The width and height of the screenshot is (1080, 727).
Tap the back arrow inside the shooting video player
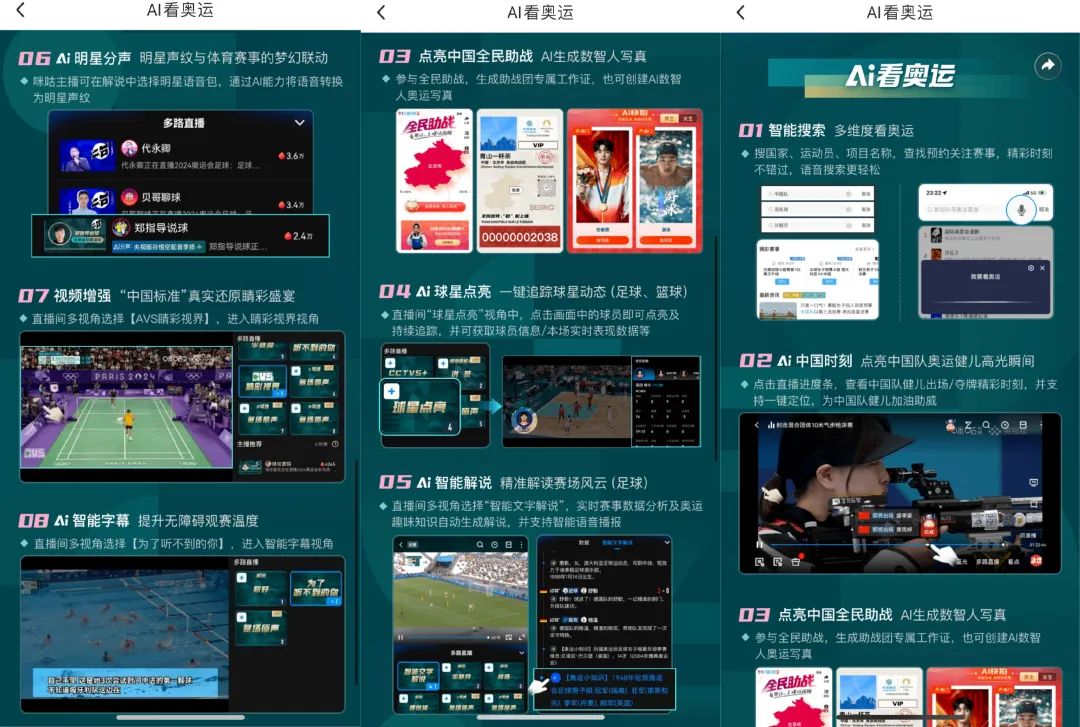[756, 425]
